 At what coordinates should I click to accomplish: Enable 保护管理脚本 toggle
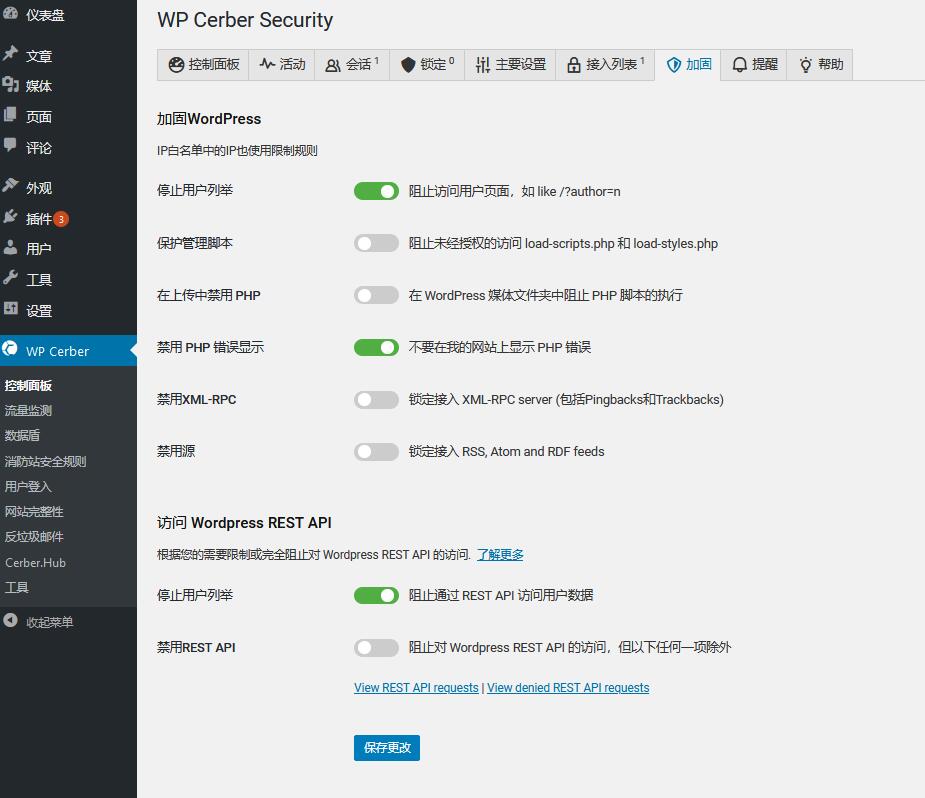(376, 243)
